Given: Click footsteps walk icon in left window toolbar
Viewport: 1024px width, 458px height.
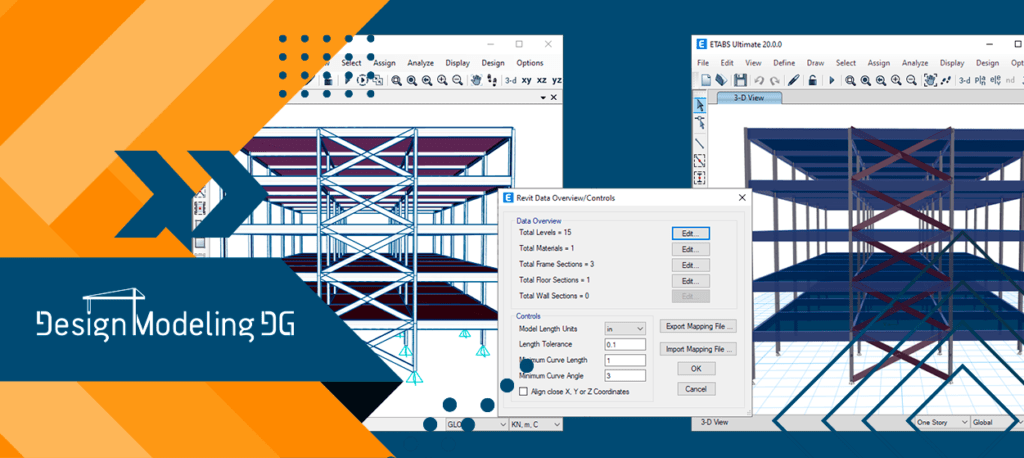Looking at the screenshot, I should pos(490,80).
